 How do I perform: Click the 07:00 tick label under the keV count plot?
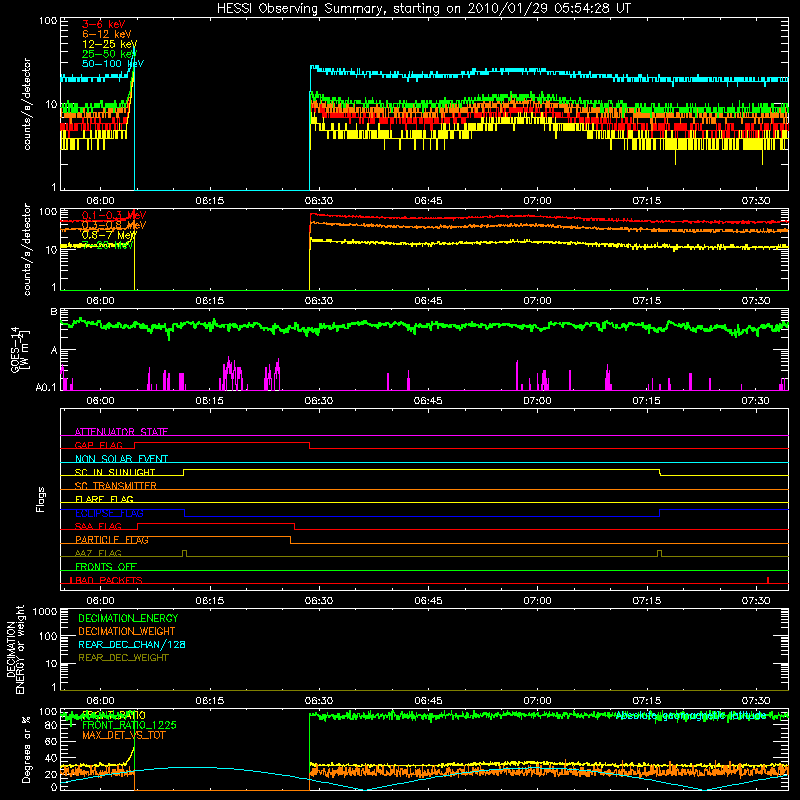pos(537,201)
